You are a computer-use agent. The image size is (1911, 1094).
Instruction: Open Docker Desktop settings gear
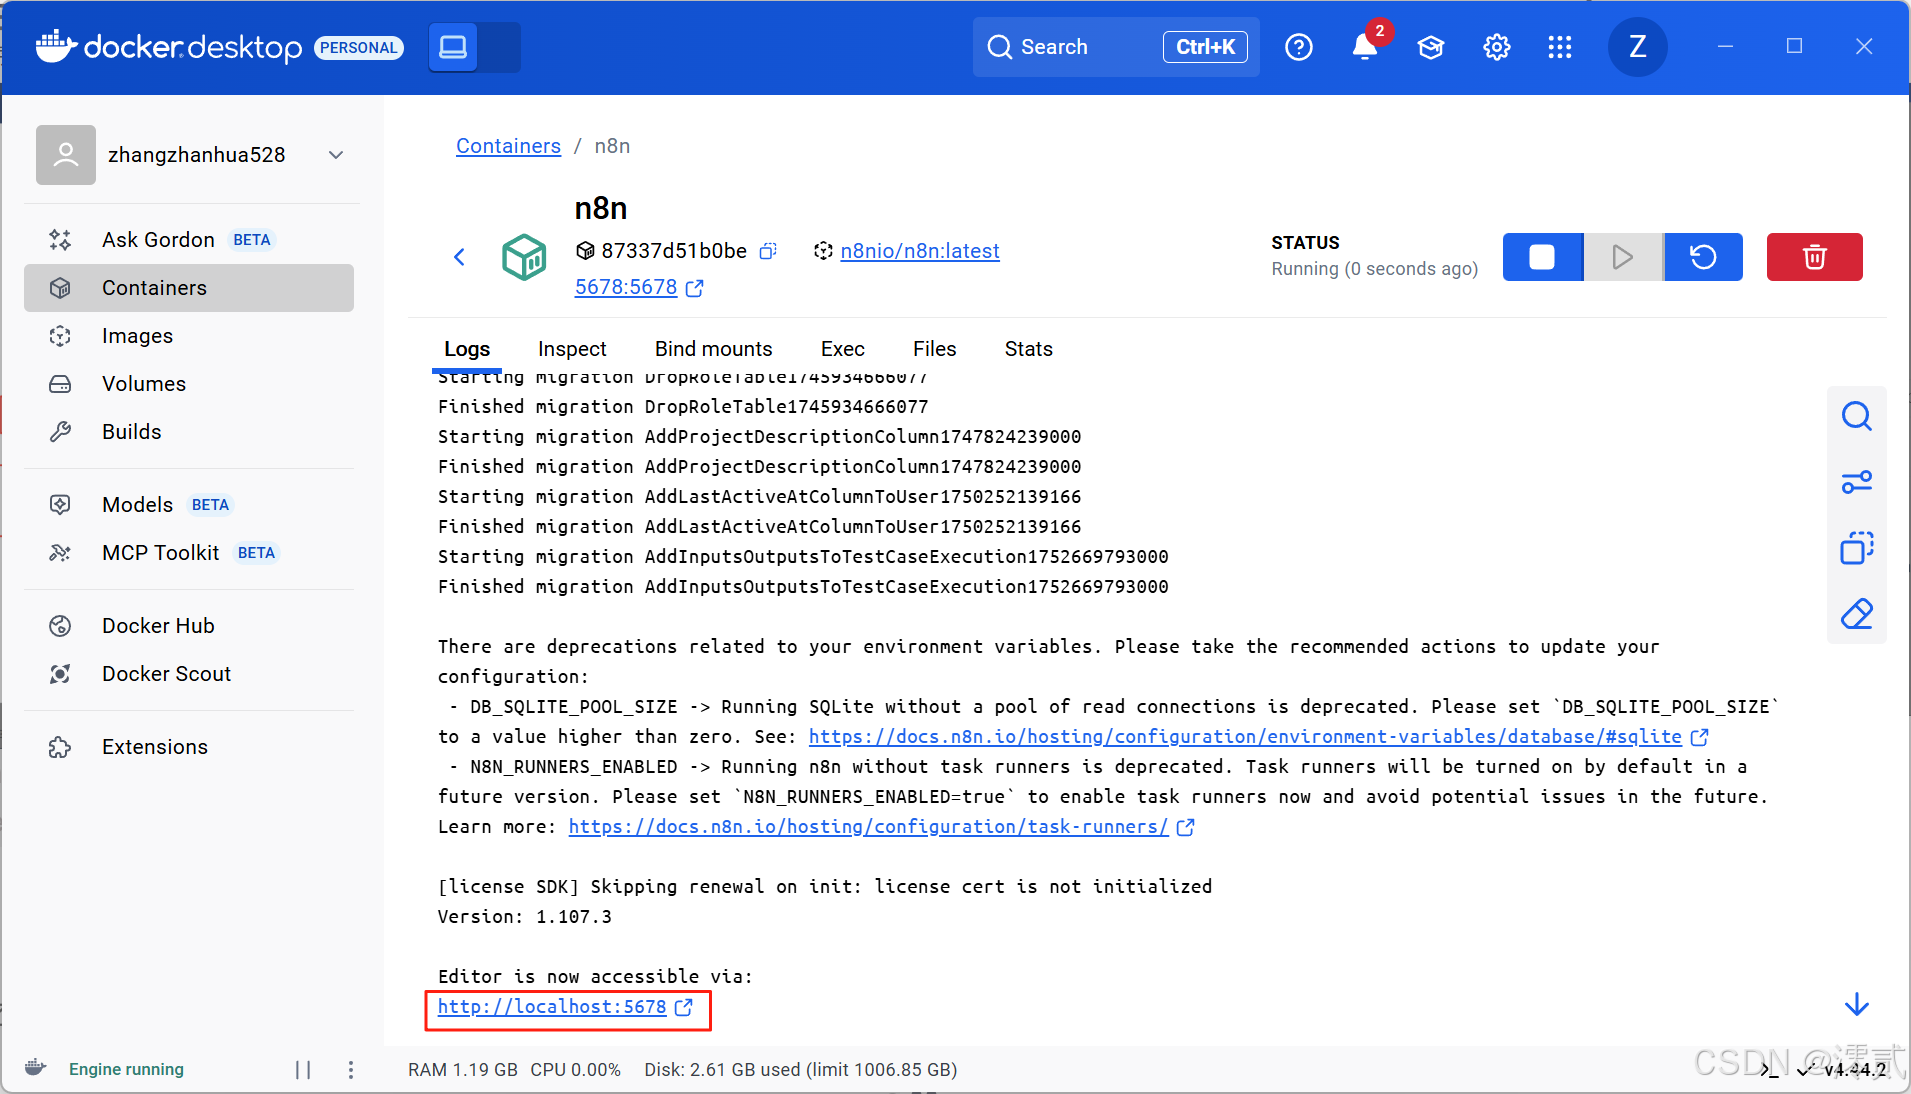click(x=1496, y=47)
